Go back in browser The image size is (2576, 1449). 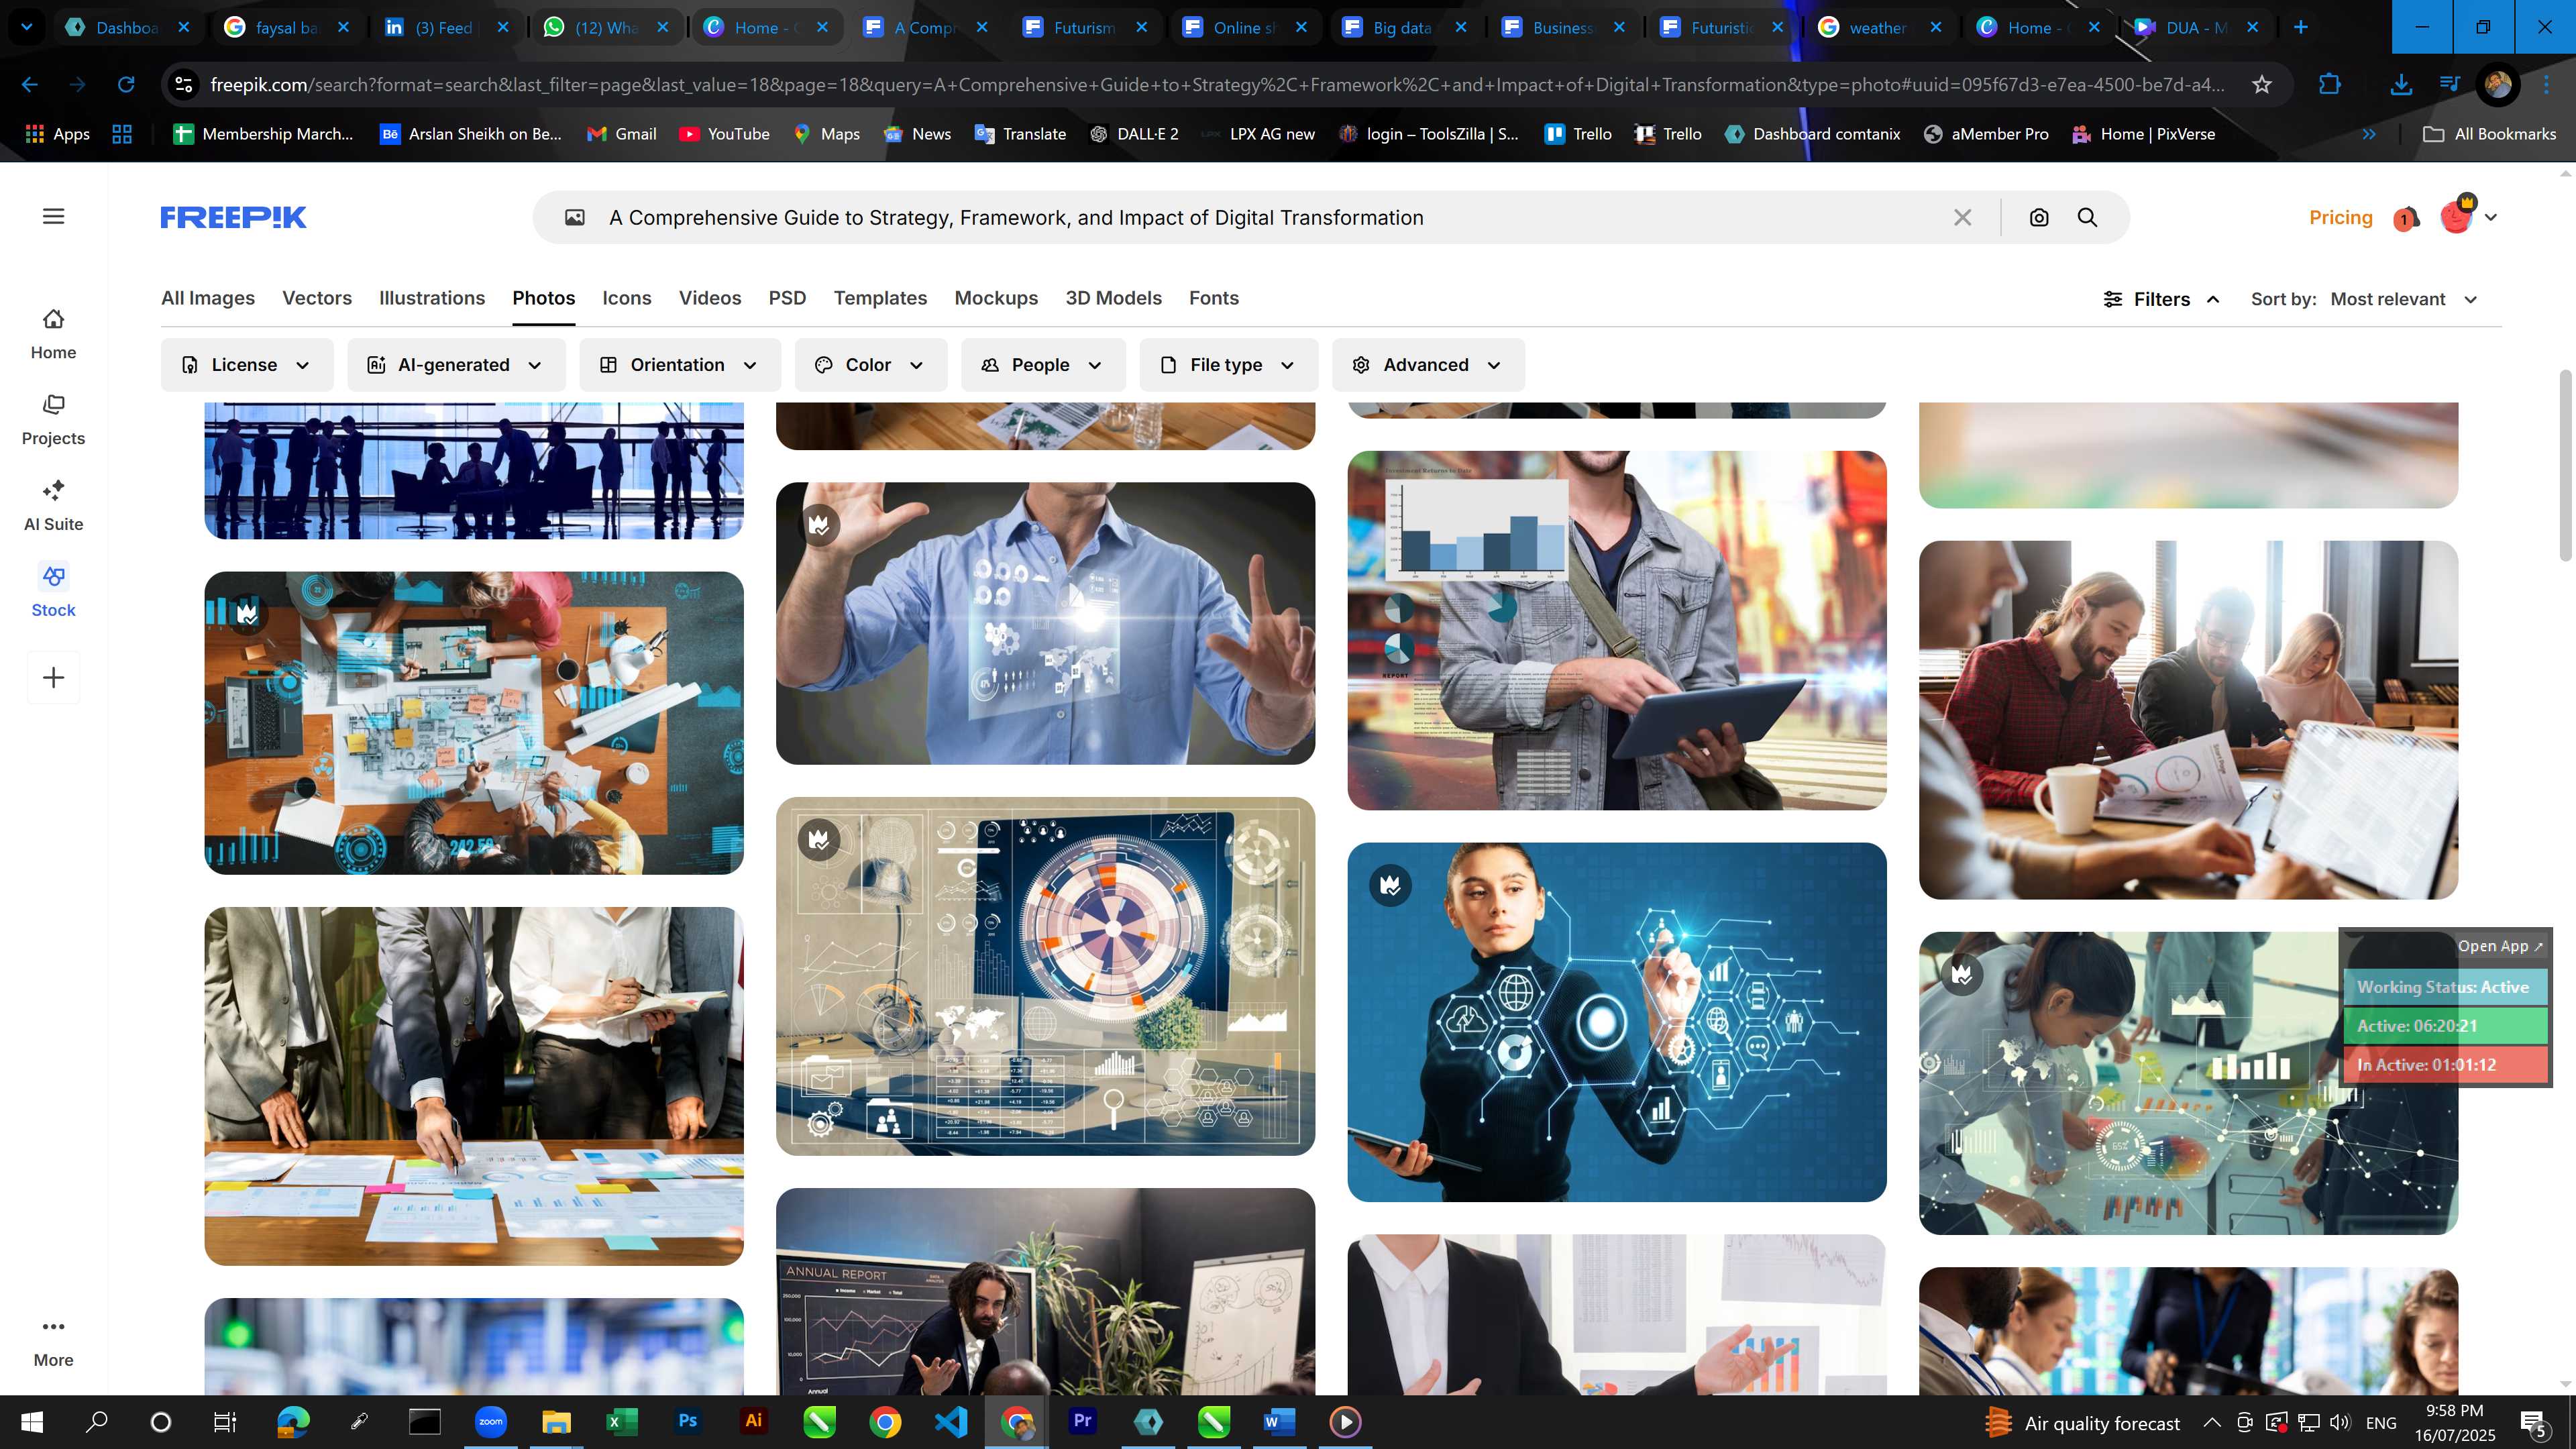tap(30, 85)
